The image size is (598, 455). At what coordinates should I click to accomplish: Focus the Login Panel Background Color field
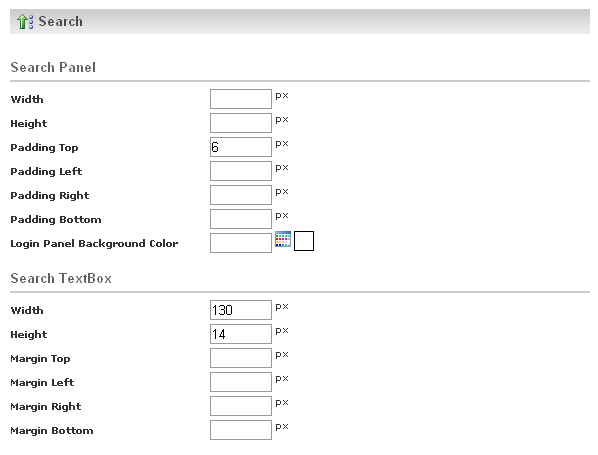(x=241, y=243)
